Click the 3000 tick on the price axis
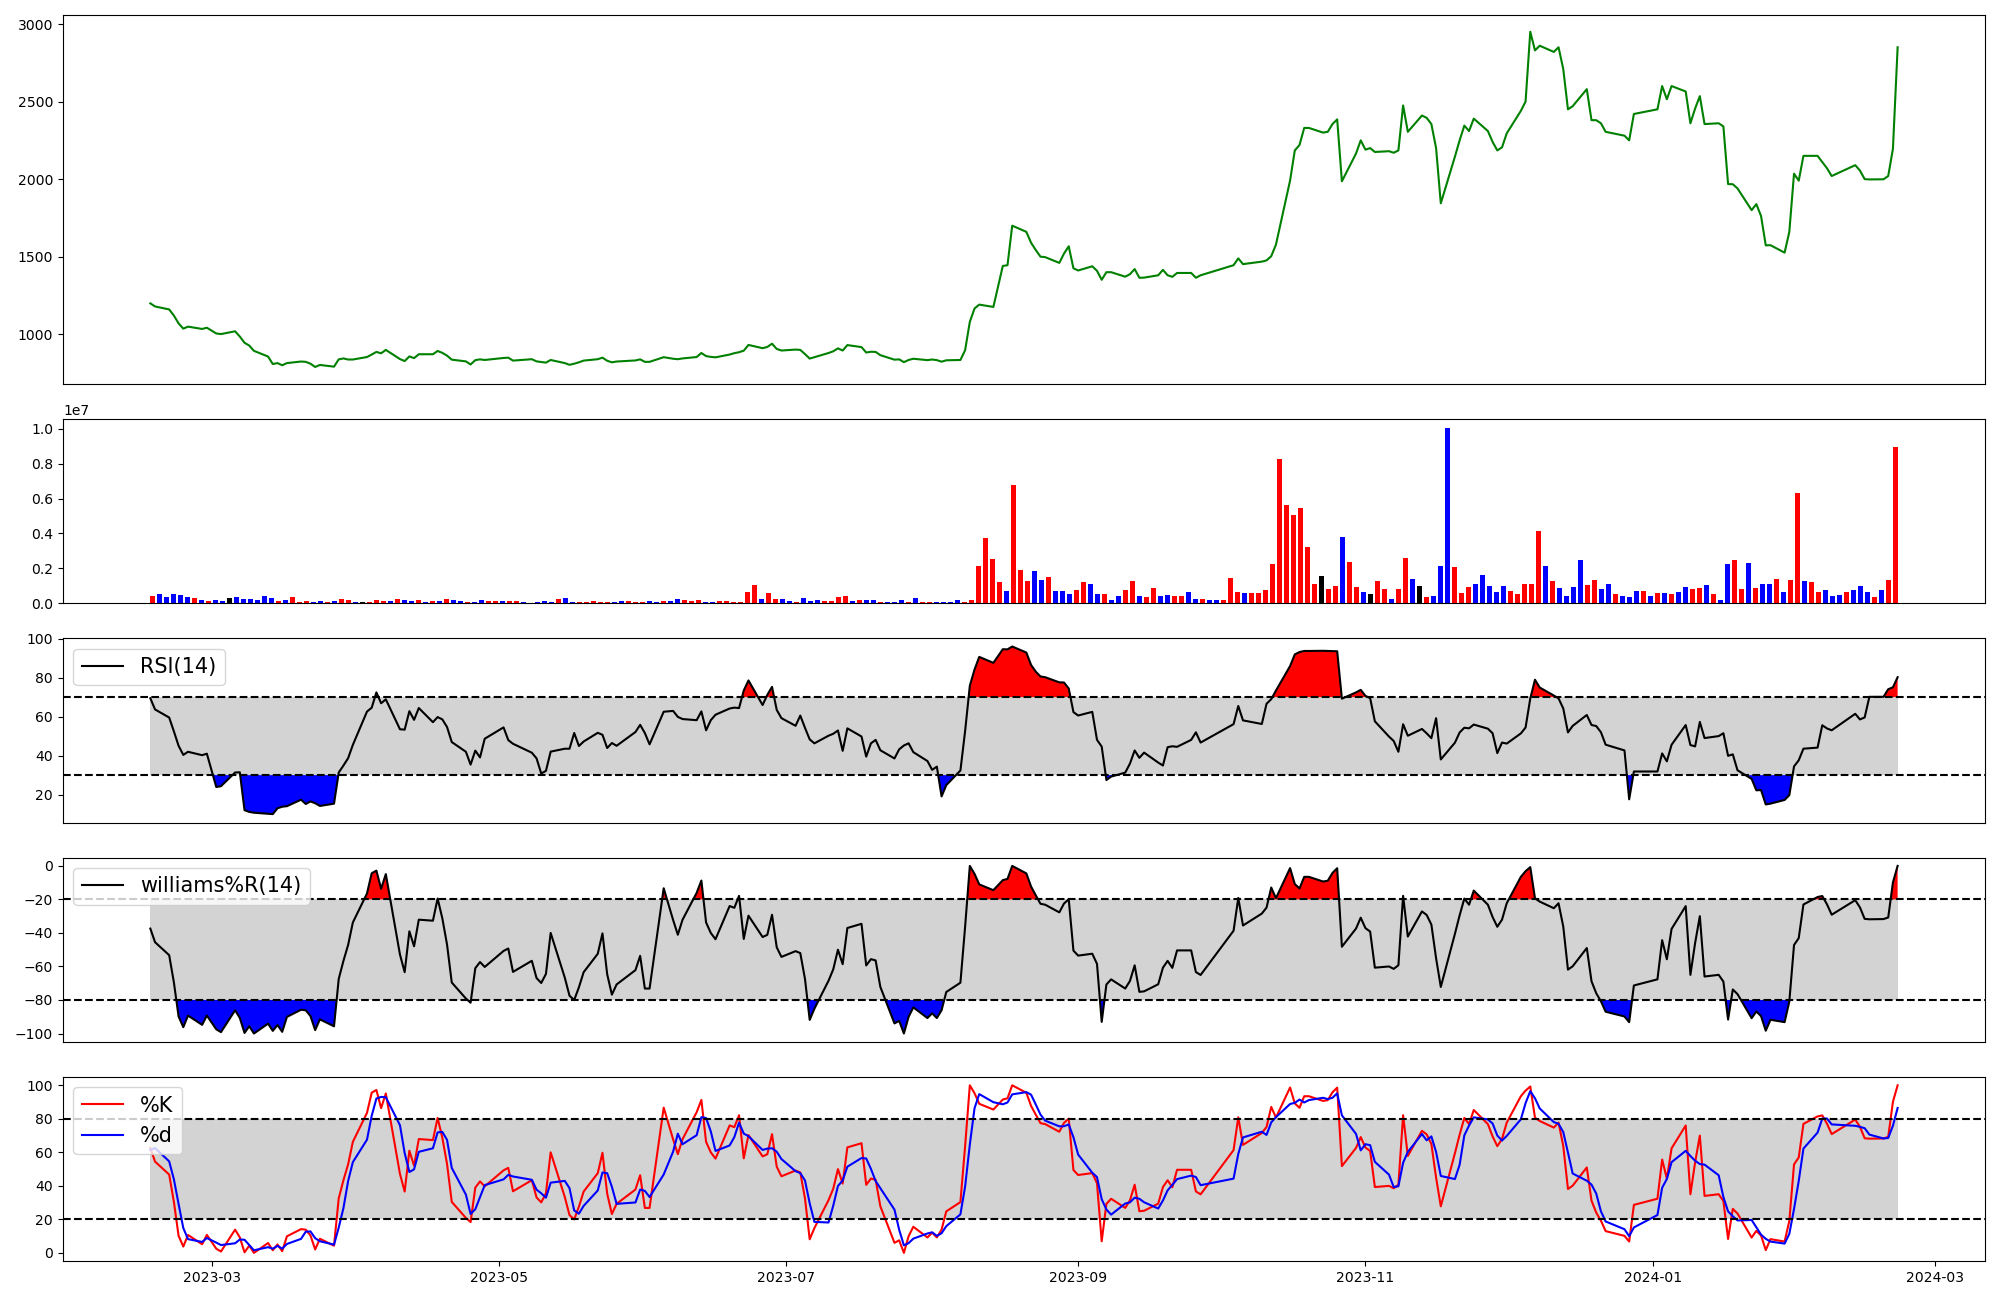The height and width of the screenshot is (1300, 2000). pyautogui.click(x=36, y=24)
